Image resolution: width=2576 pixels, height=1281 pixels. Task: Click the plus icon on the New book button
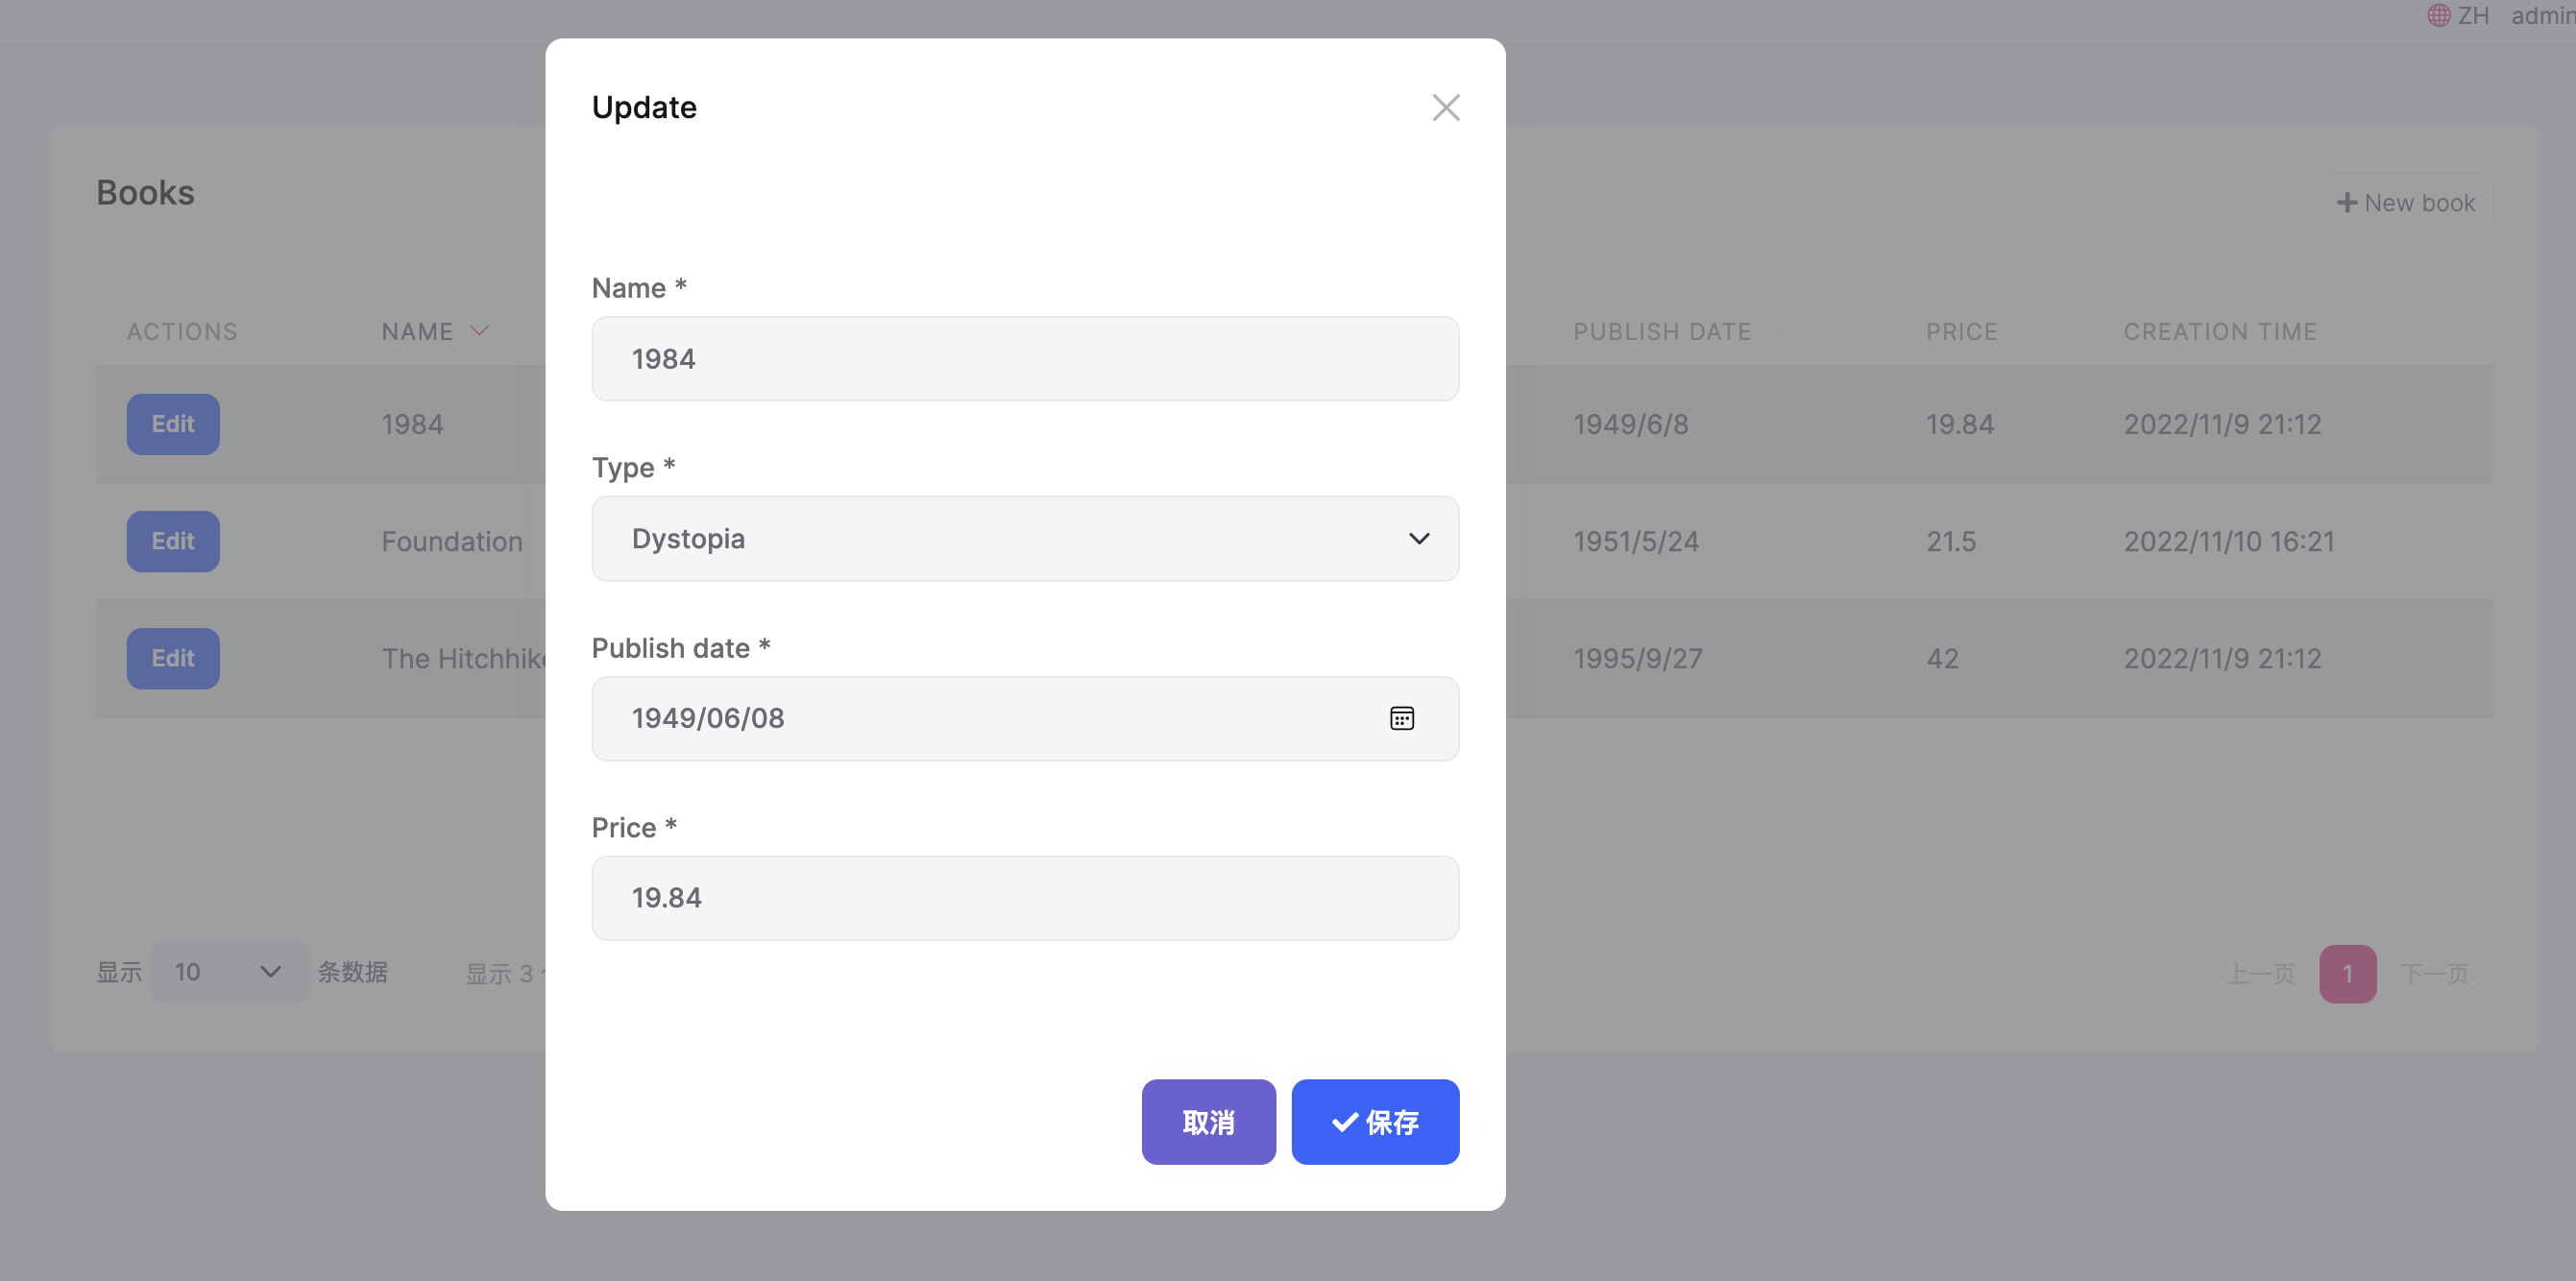[x=2347, y=202]
